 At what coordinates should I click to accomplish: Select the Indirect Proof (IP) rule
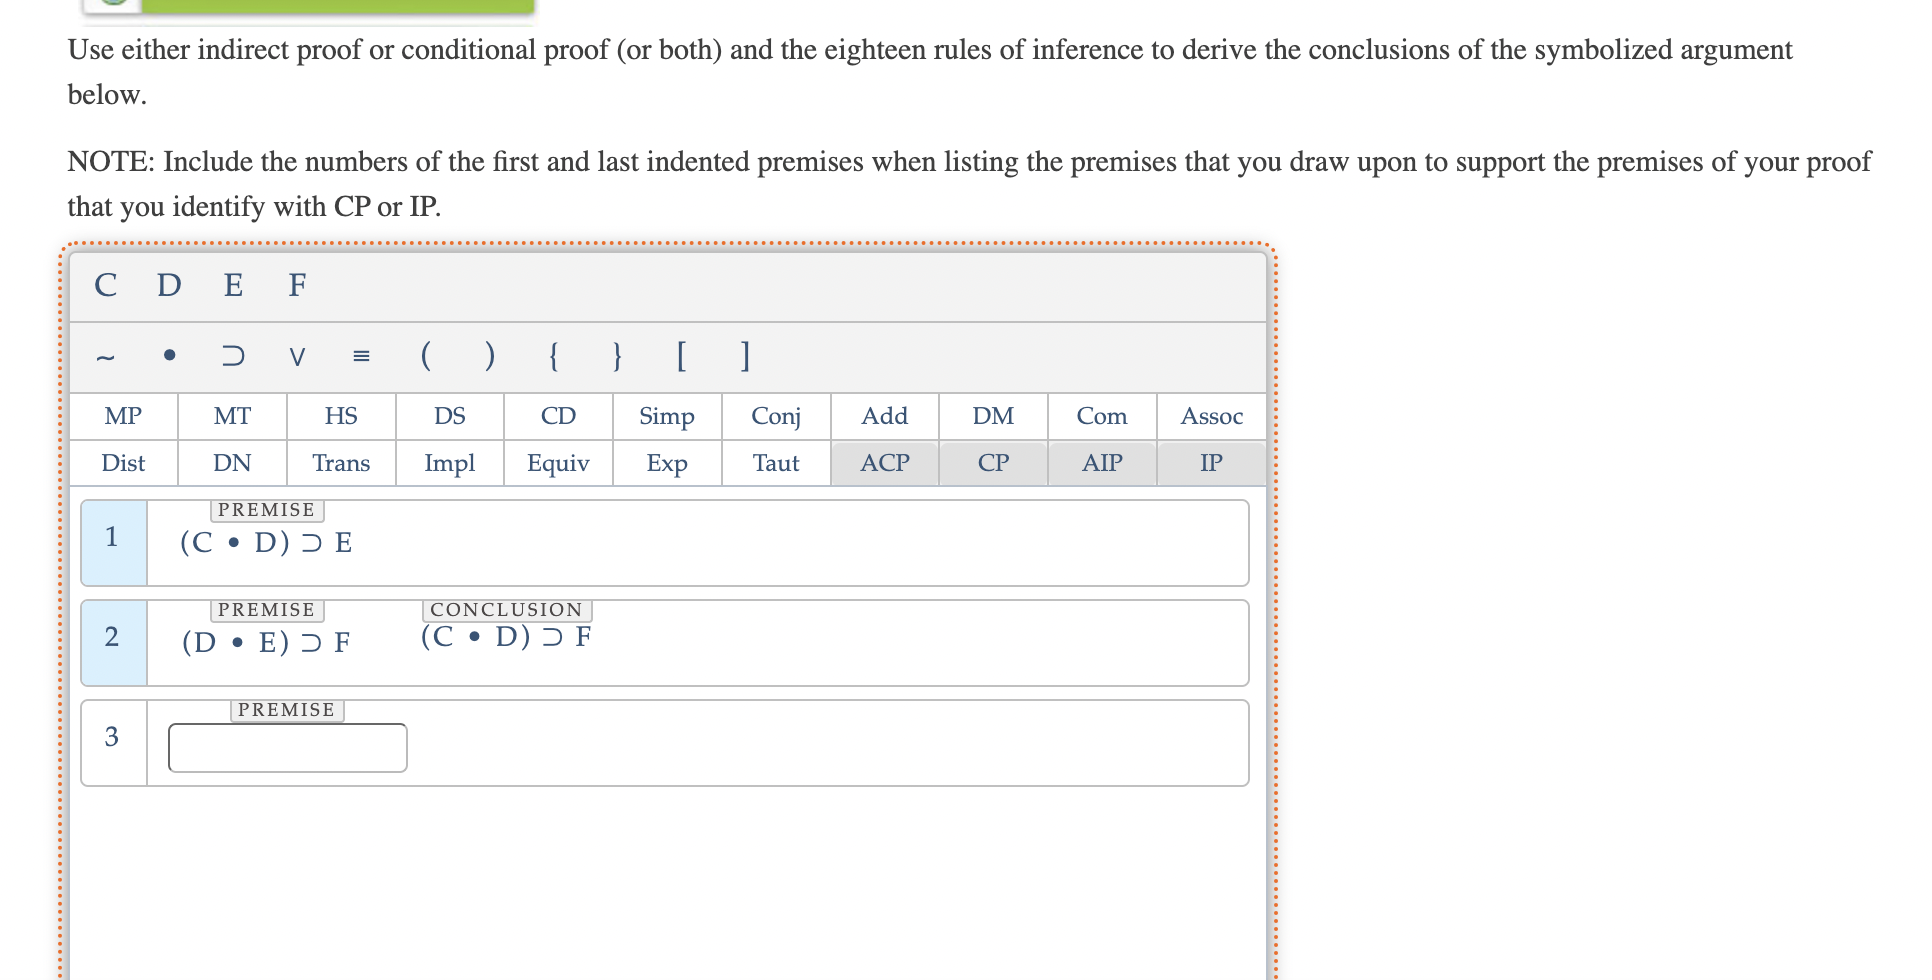coord(1211,463)
